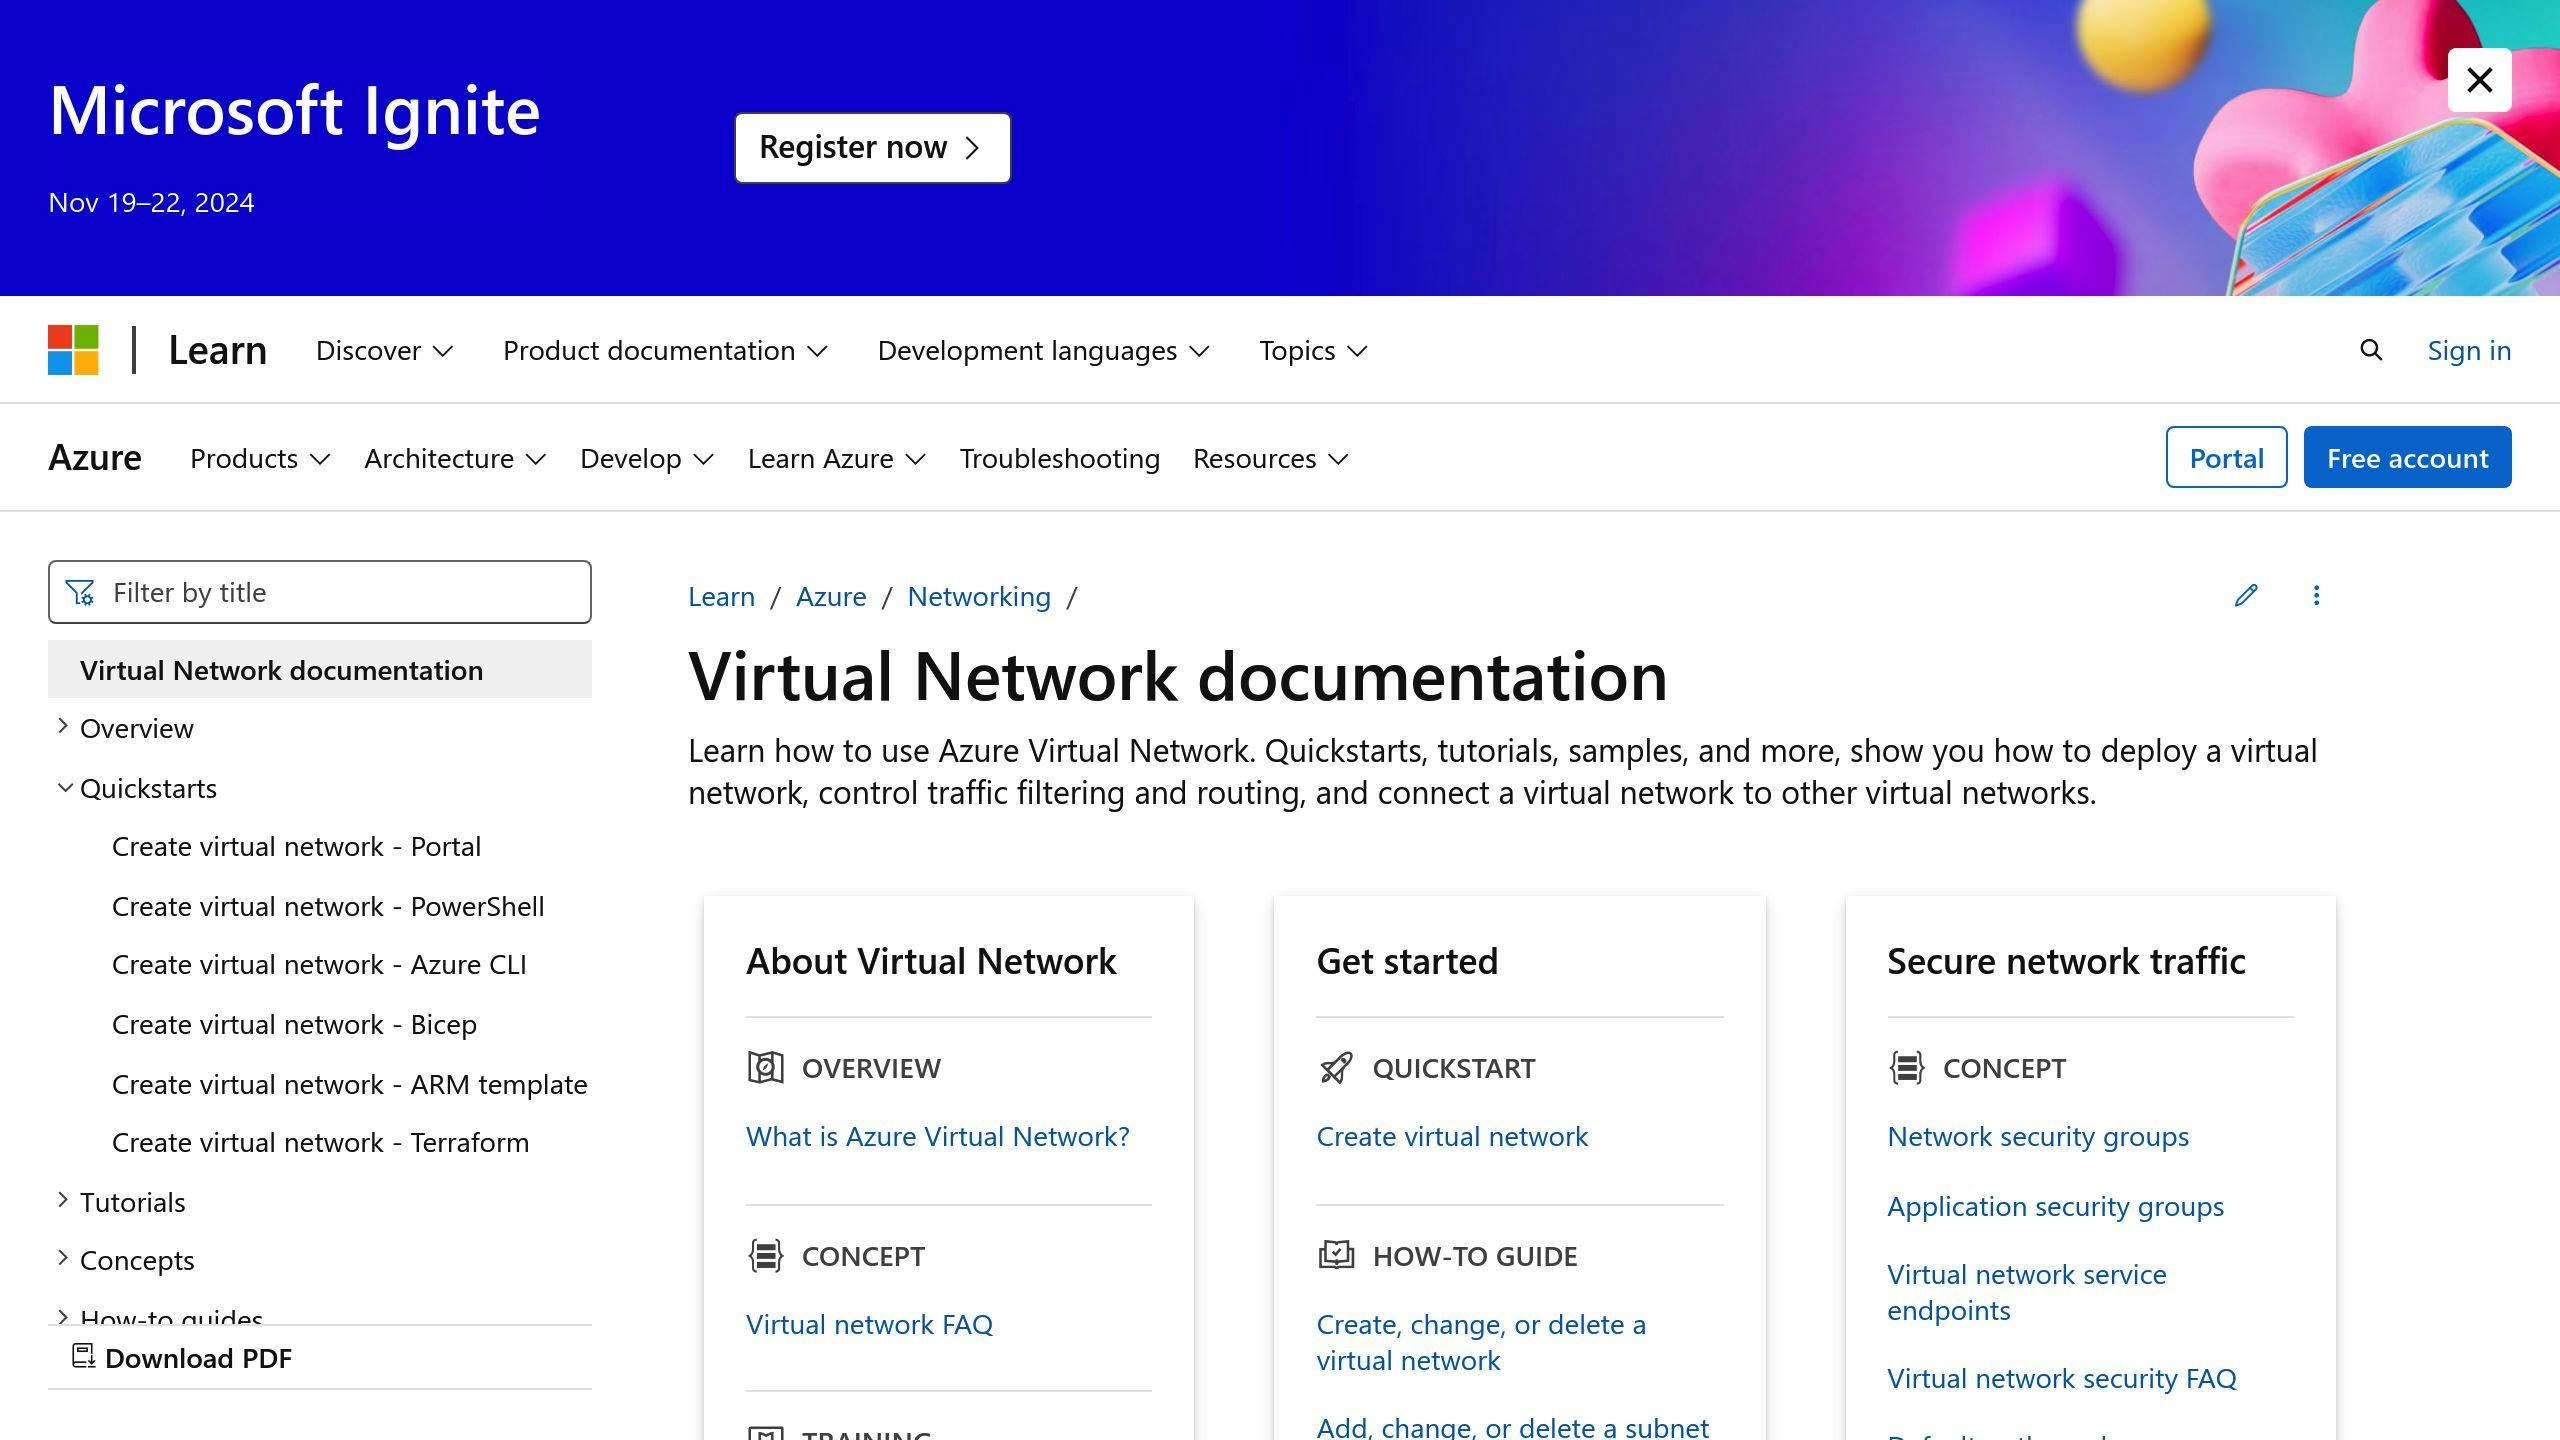Open the Products dropdown menu
The image size is (2560, 1440).
coord(260,457)
